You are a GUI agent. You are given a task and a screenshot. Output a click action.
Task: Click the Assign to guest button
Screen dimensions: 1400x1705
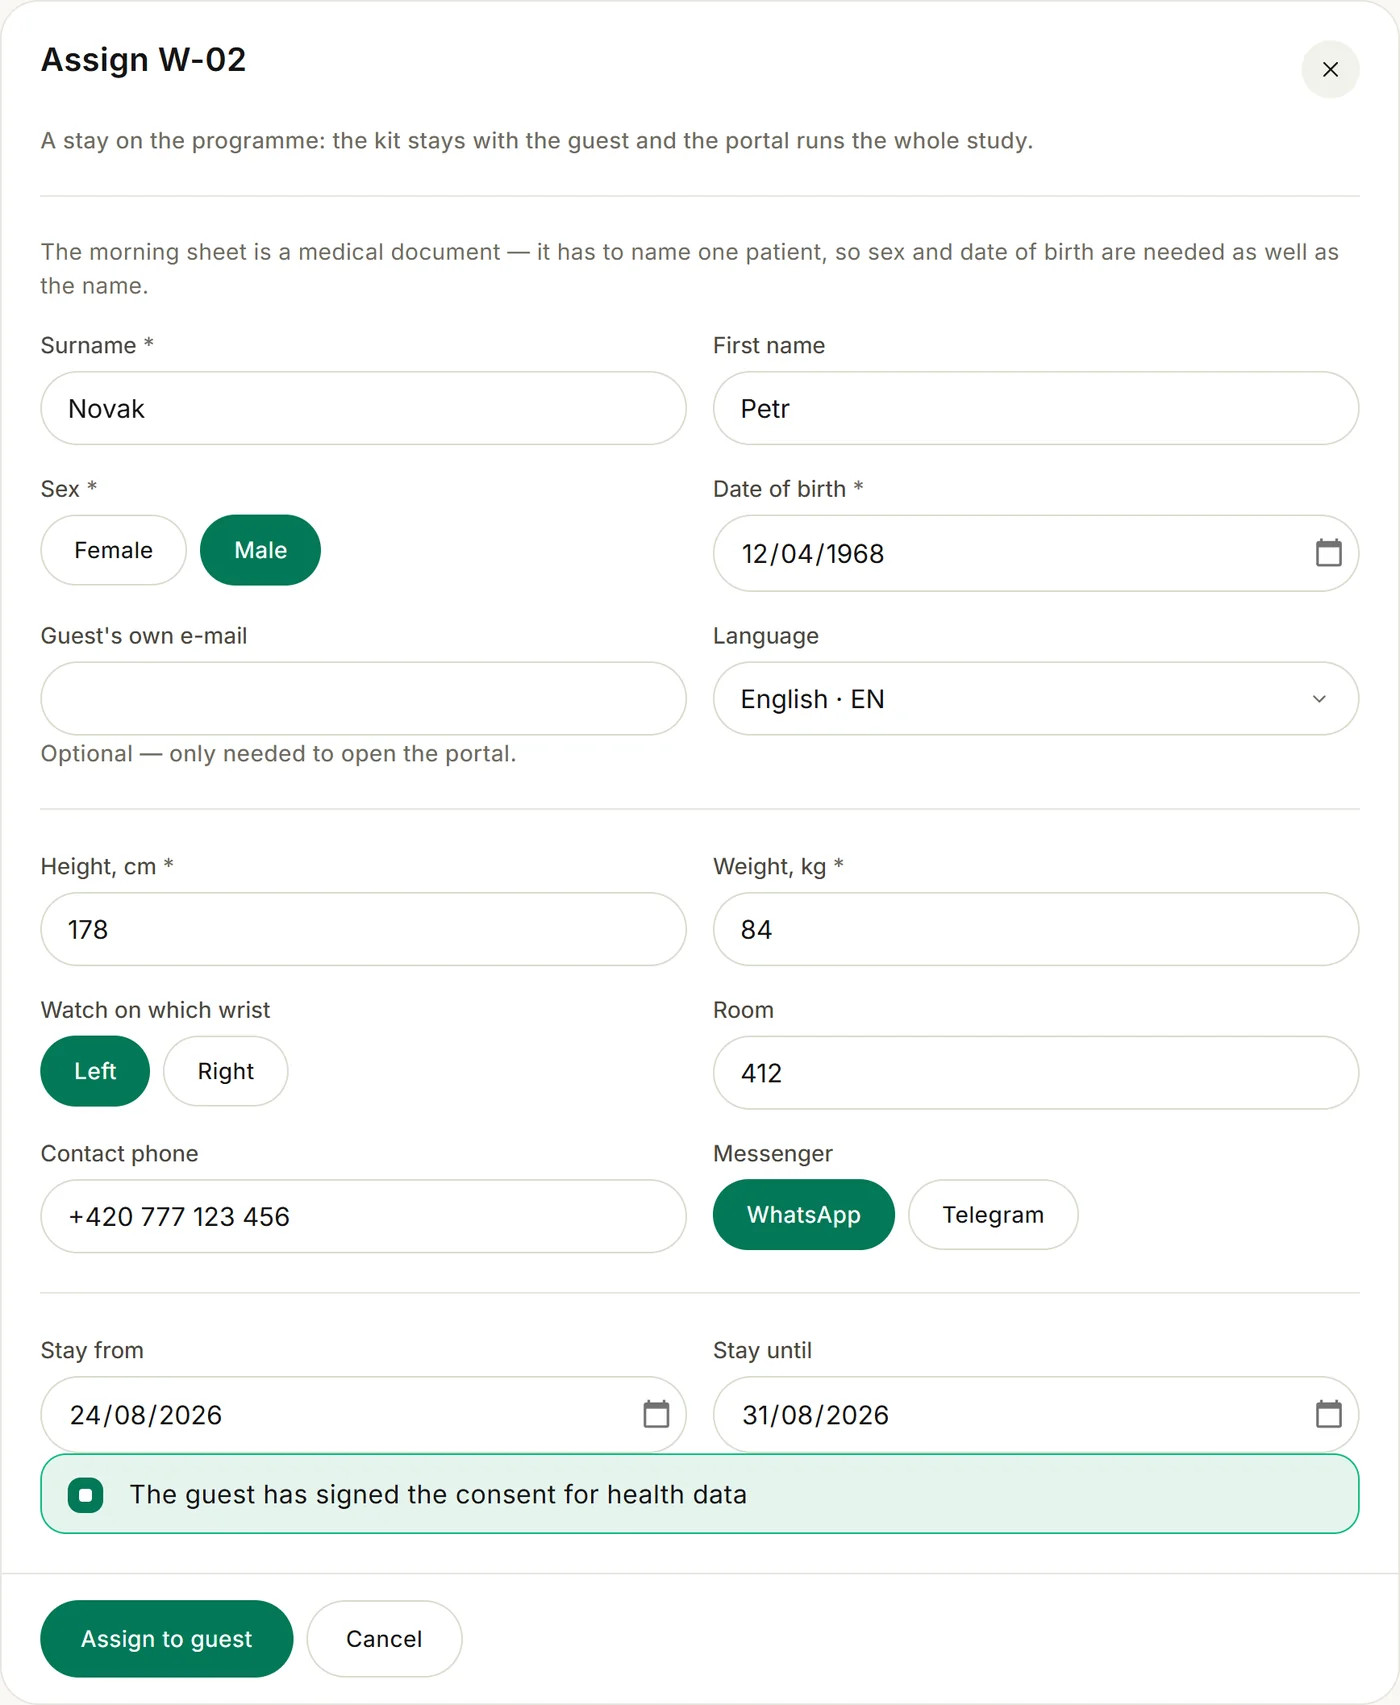click(167, 1639)
